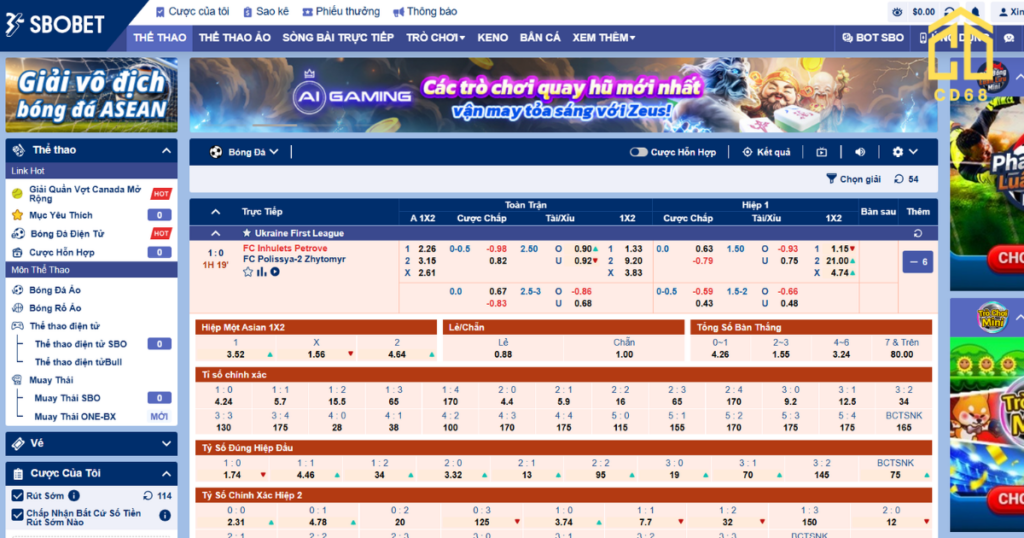Open SÒNG BÀI TRỰC TIẾP tab
This screenshot has height=538, width=1024.
[x=338, y=38]
